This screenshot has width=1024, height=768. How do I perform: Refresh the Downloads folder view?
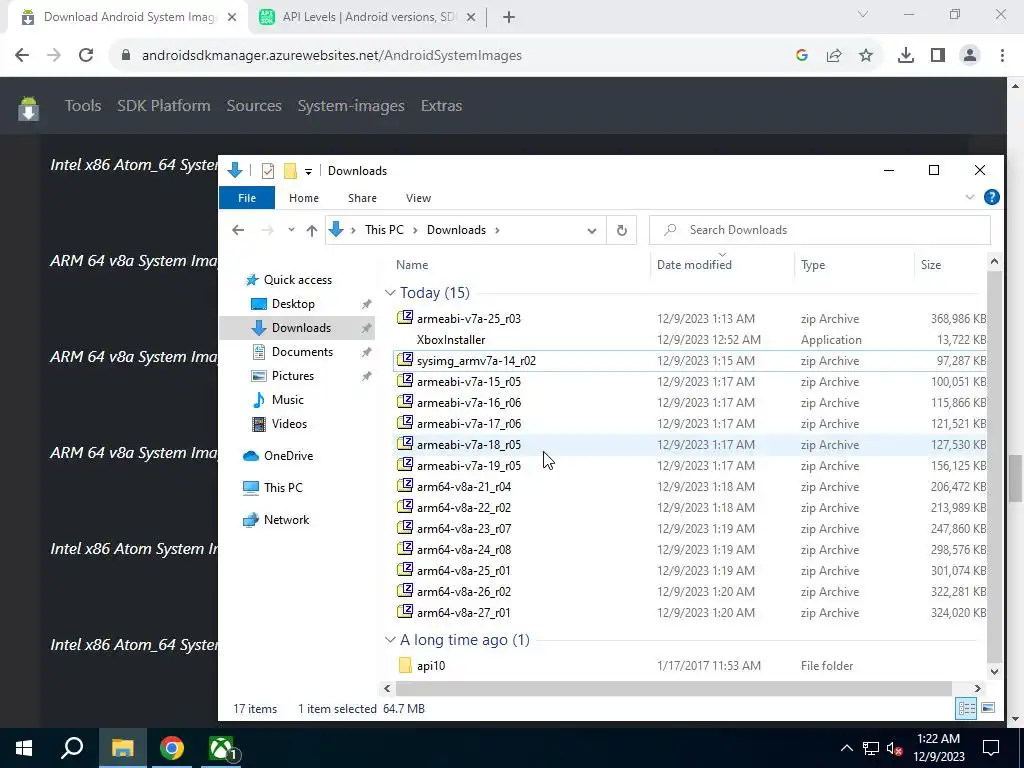[622, 231]
